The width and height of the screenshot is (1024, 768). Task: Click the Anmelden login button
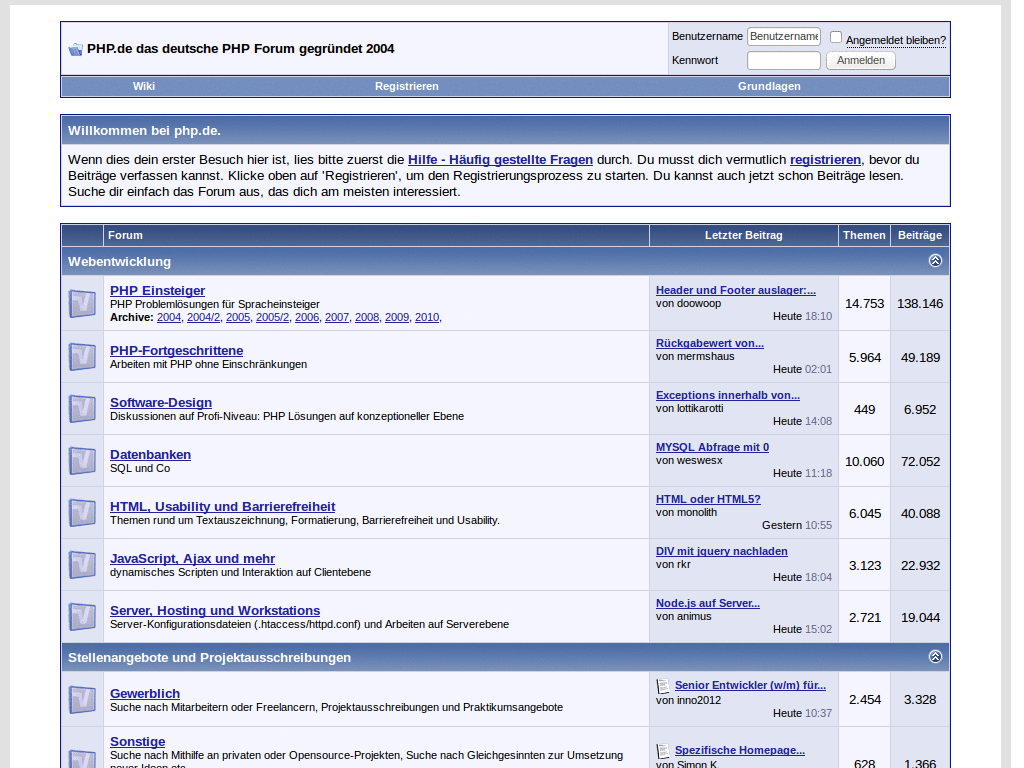pos(861,61)
